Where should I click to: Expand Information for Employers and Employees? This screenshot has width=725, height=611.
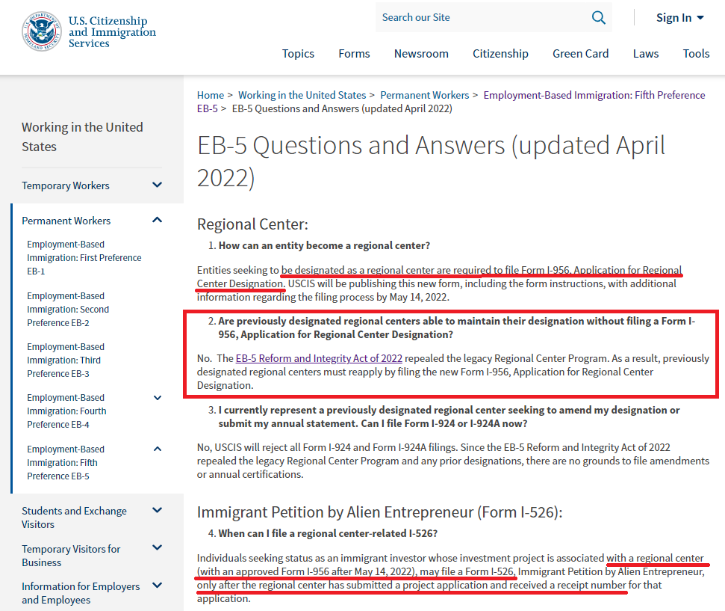click(x=157, y=587)
